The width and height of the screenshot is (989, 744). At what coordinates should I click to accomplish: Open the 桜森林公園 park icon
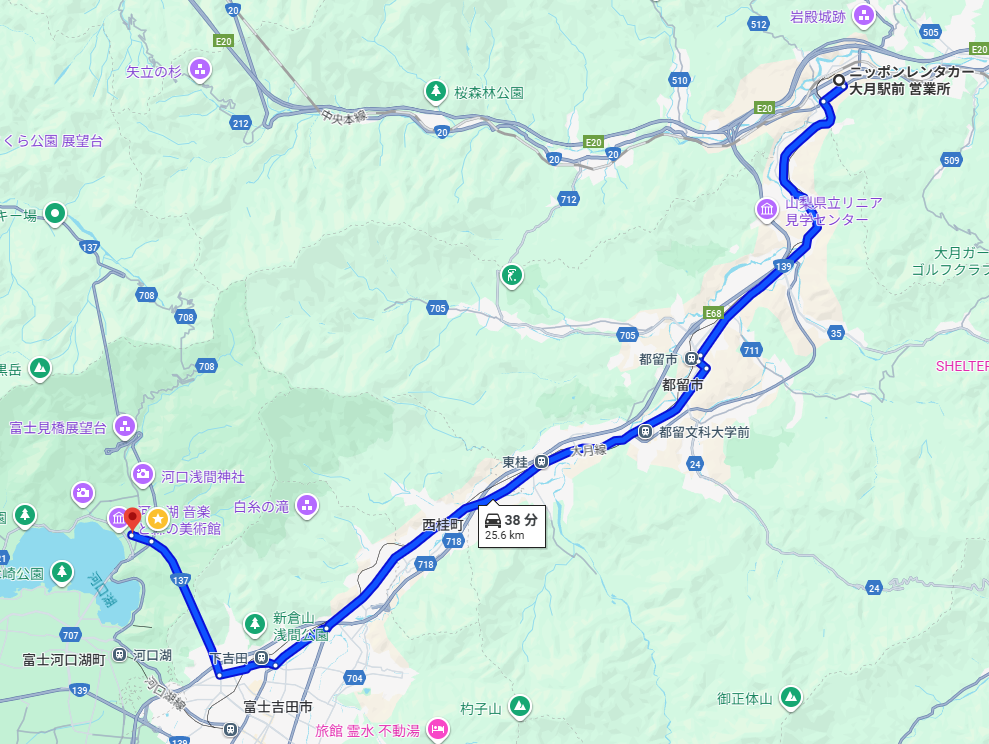click(x=435, y=91)
